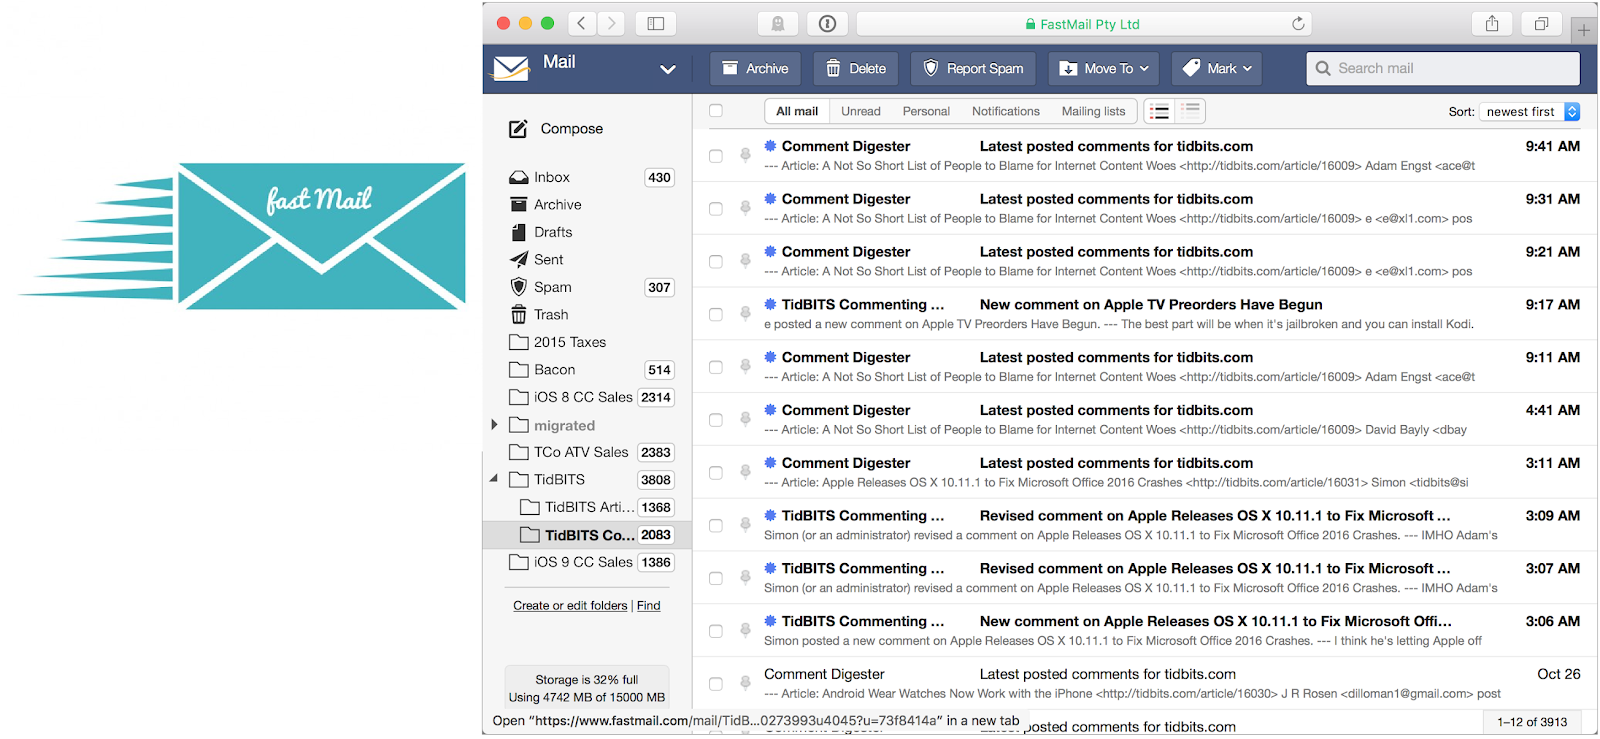Open the Move To dropdown

pyautogui.click(x=1103, y=69)
